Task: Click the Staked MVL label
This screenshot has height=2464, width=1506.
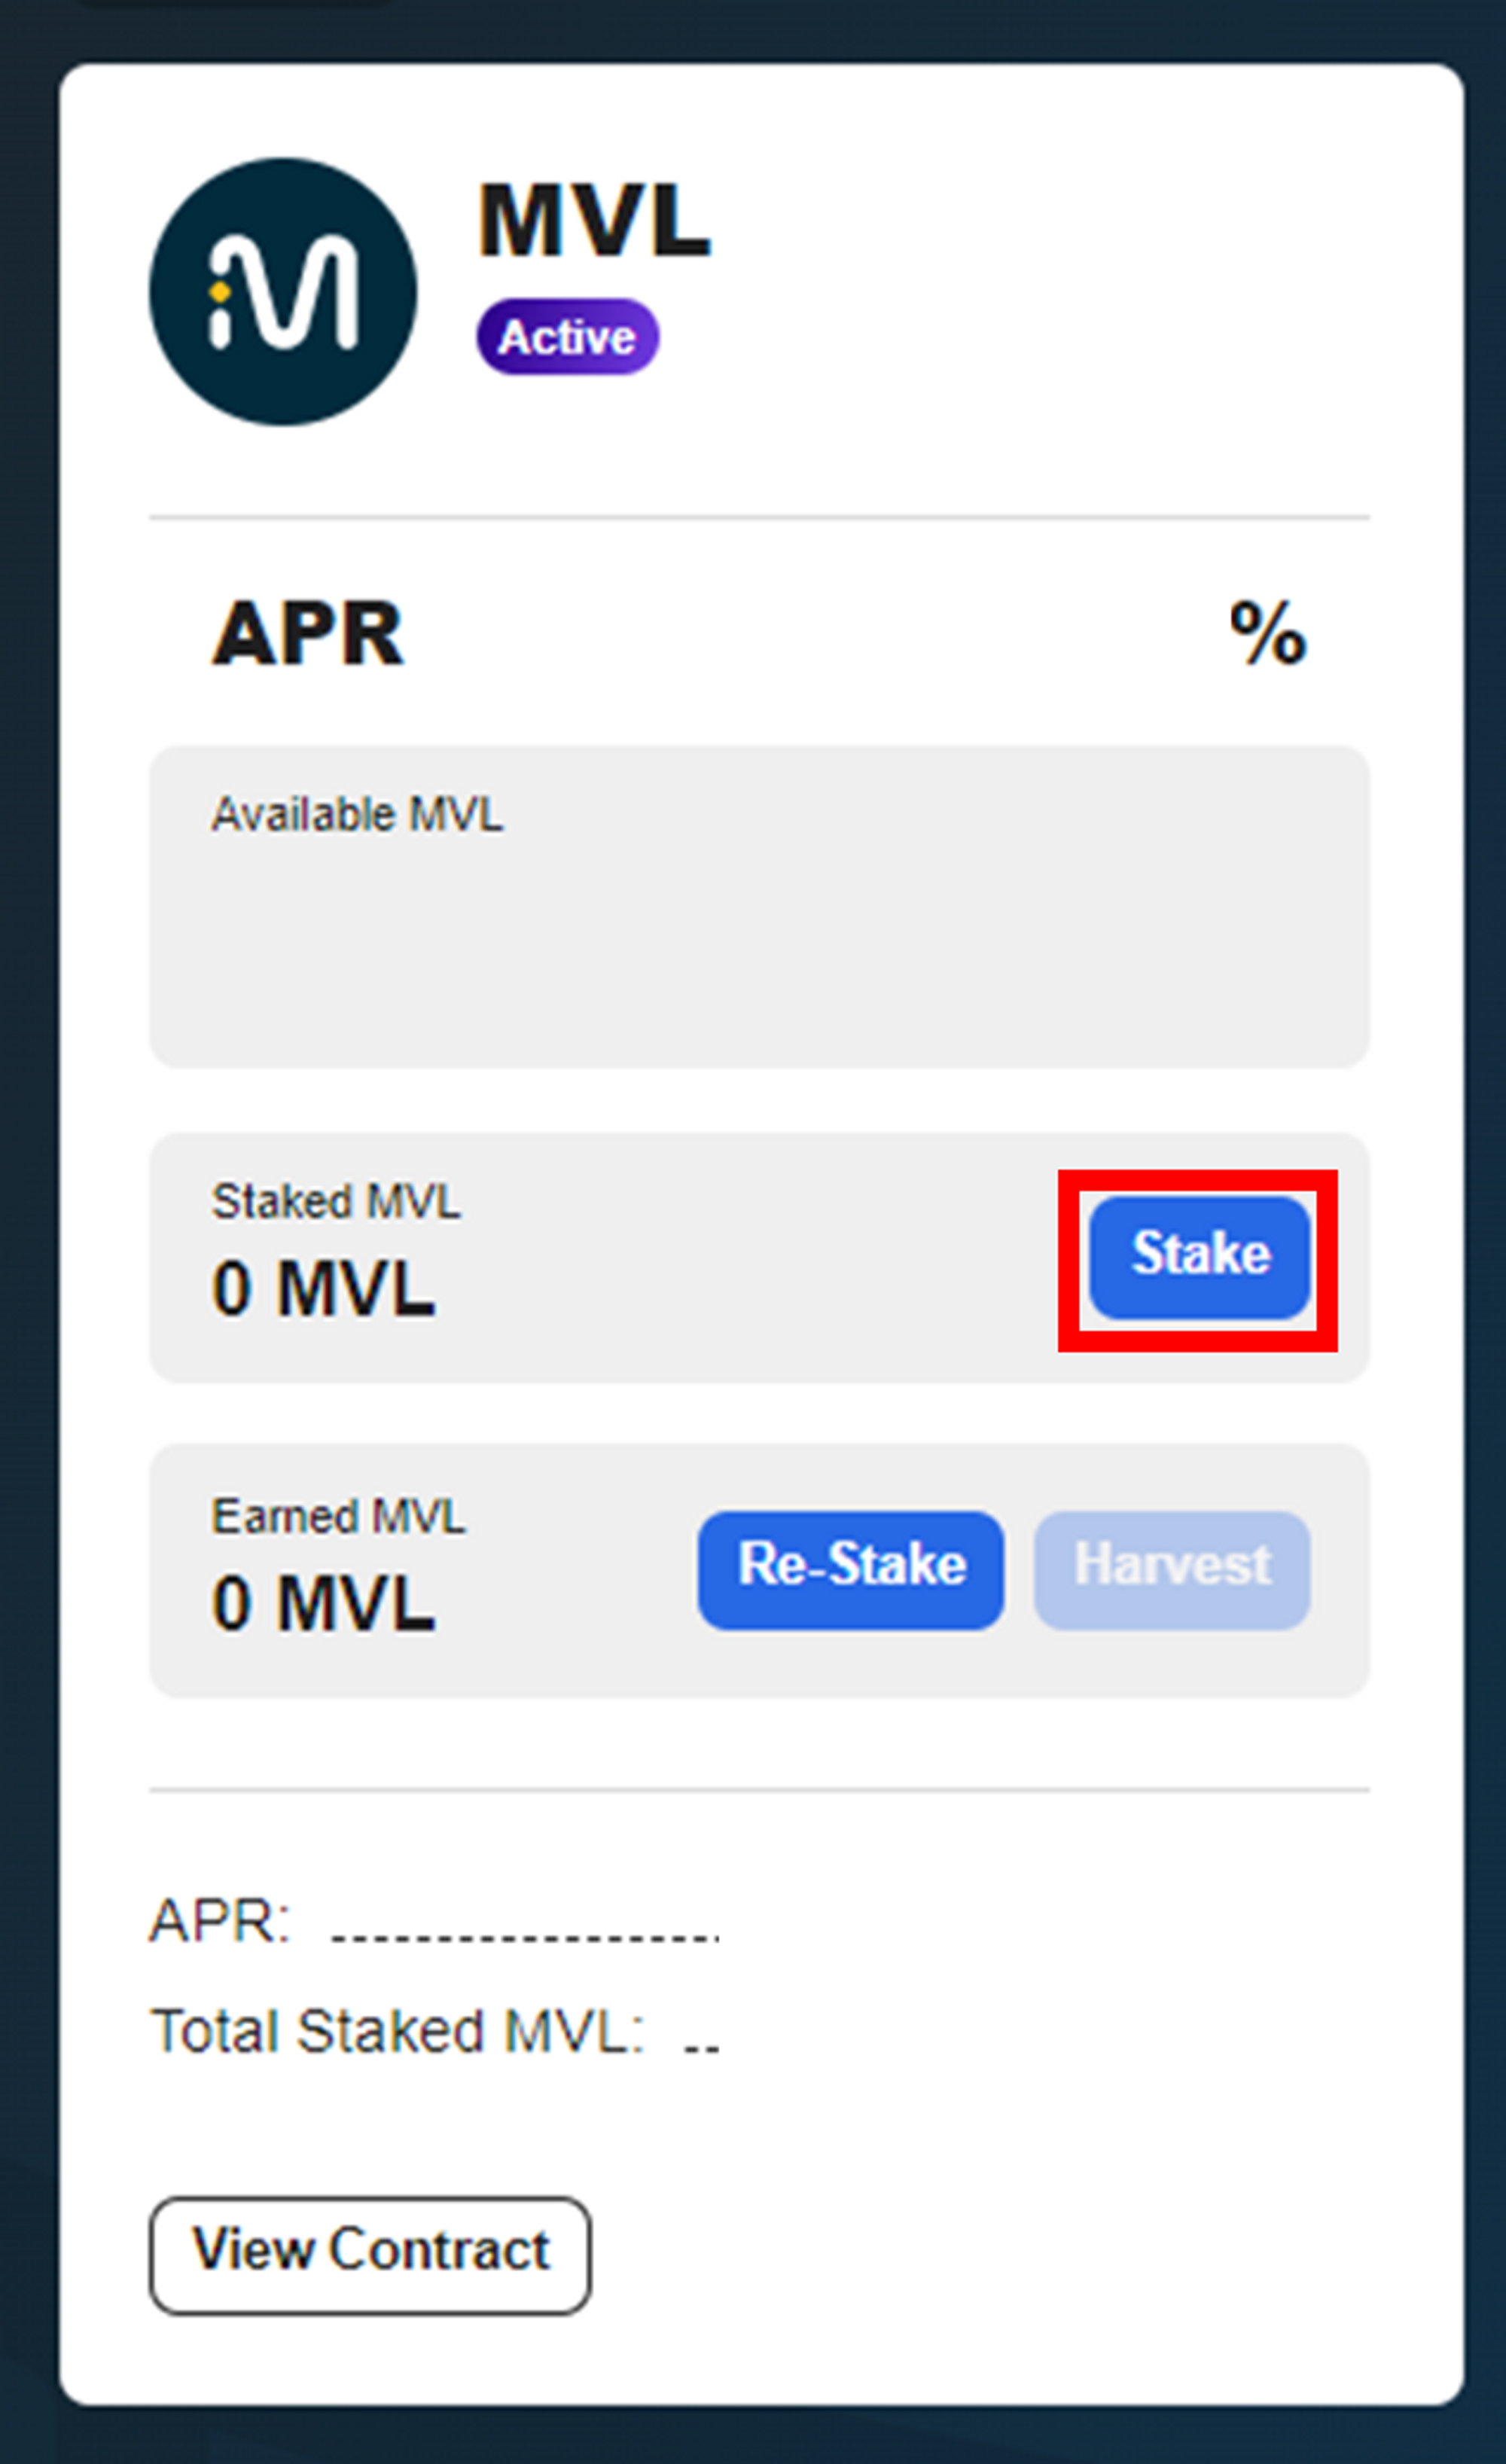Action: coord(335,1201)
